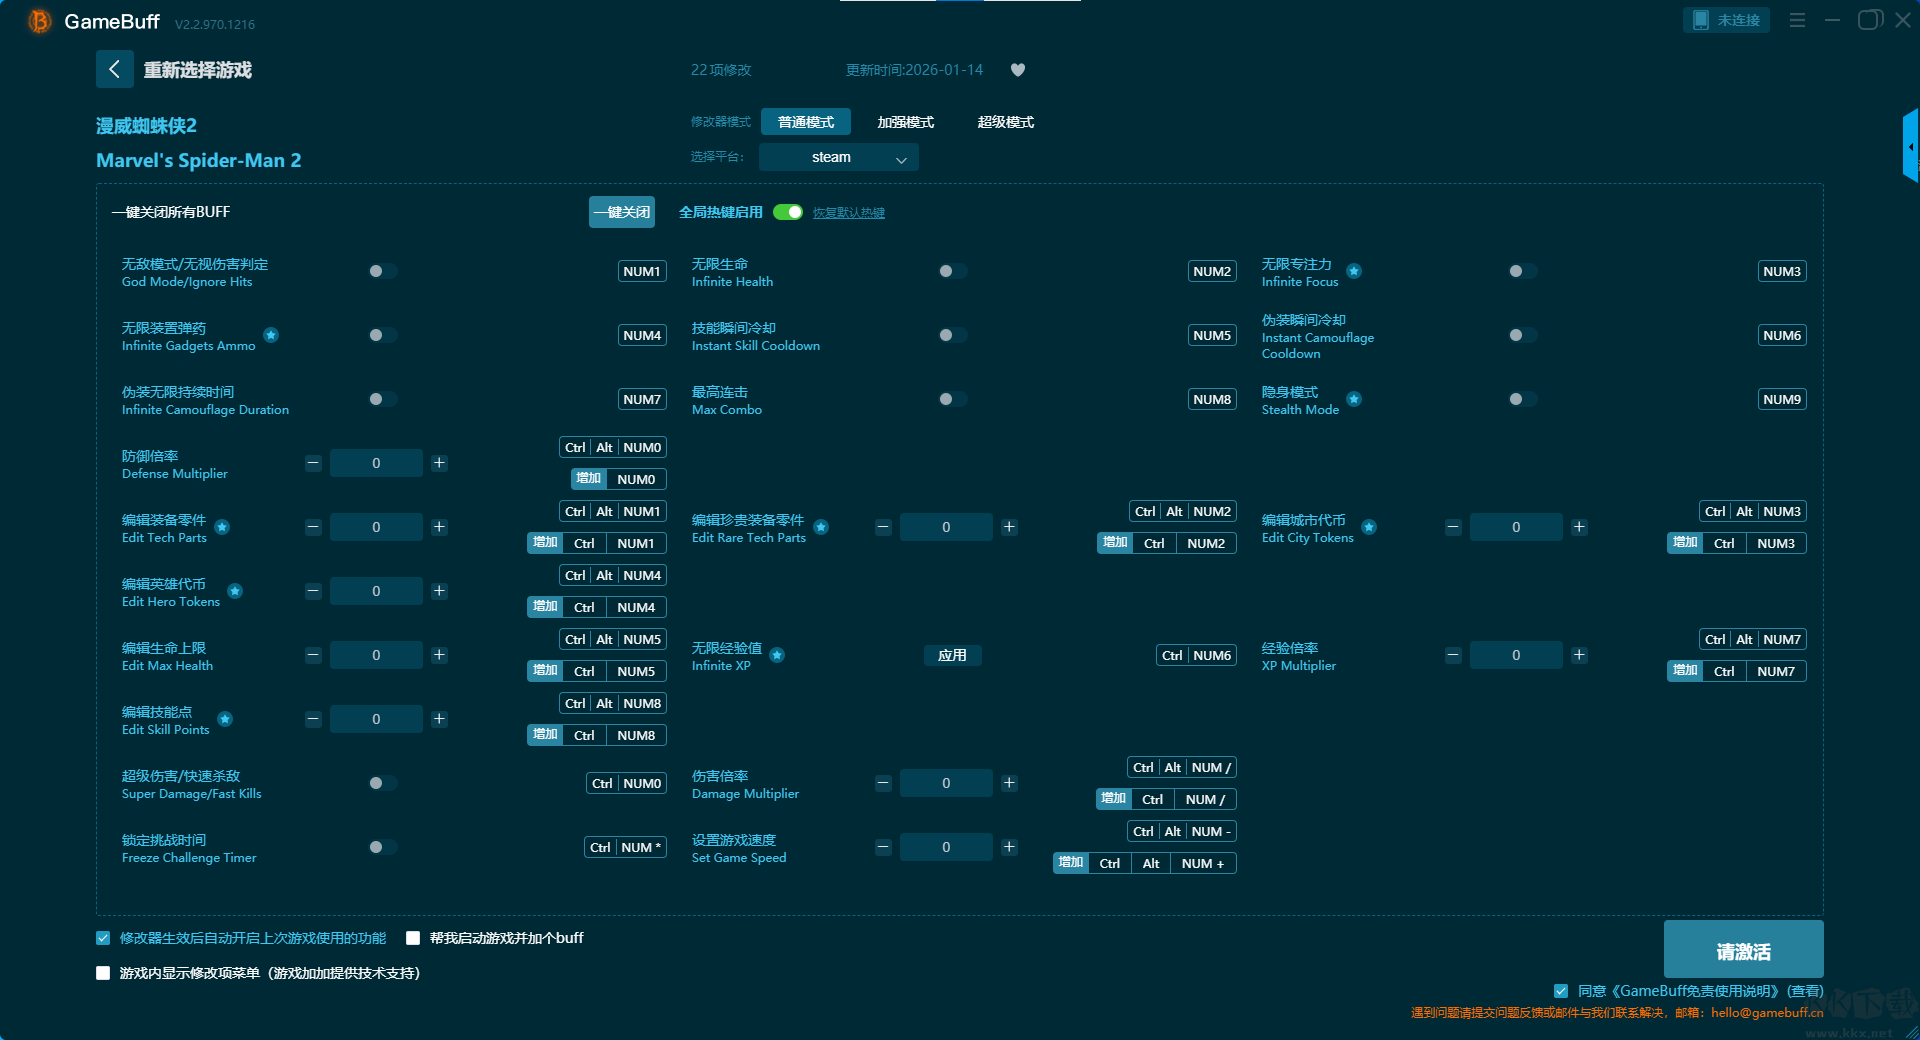Decrease Defense Multiplier with minus icon

tap(313, 463)
